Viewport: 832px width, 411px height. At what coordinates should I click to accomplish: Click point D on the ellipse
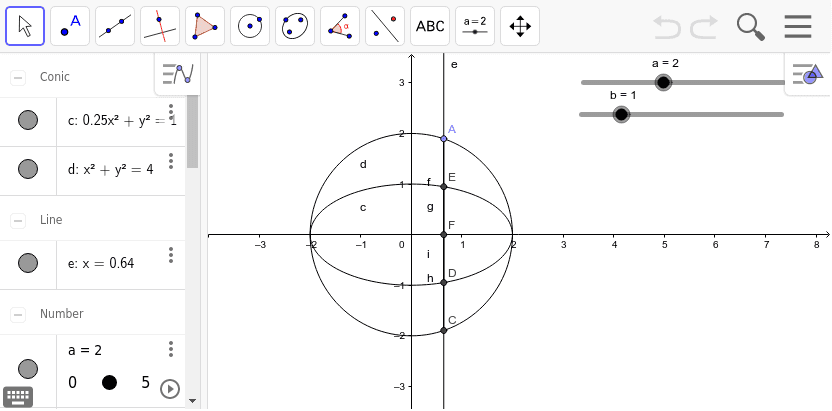click(x=444, y=282)
